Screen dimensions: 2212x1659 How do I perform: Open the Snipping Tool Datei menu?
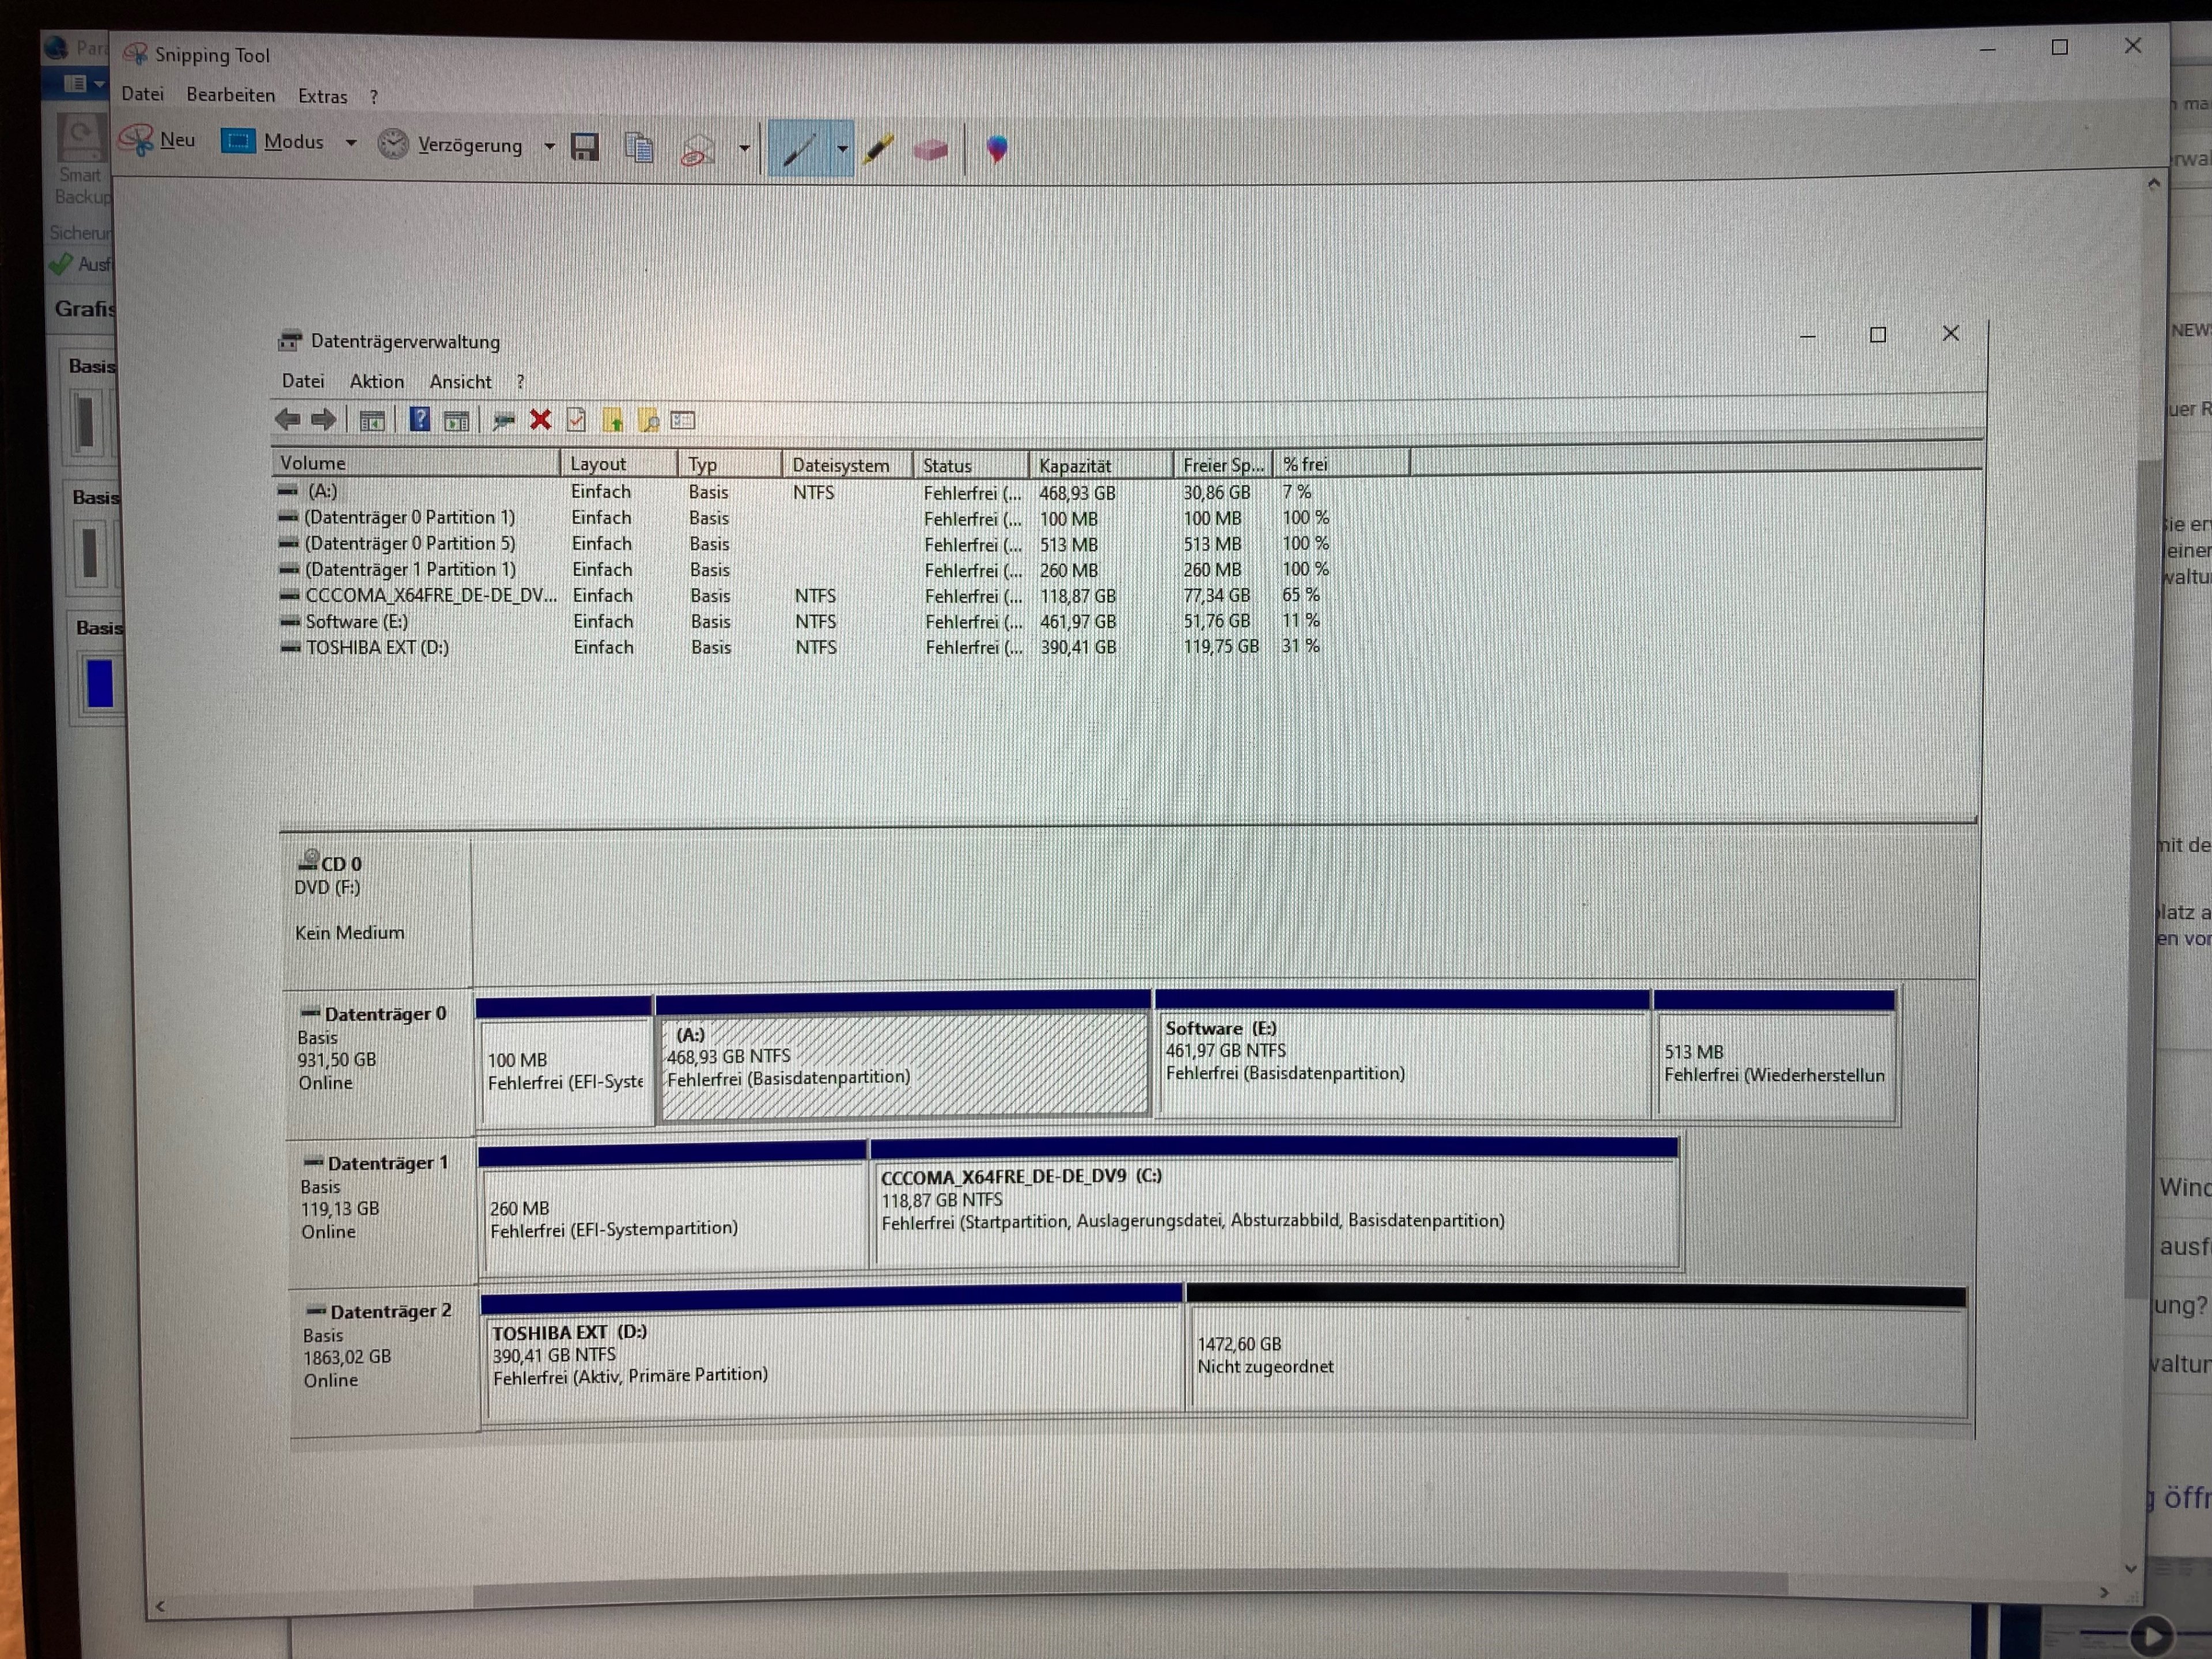[x=142, y=94]
